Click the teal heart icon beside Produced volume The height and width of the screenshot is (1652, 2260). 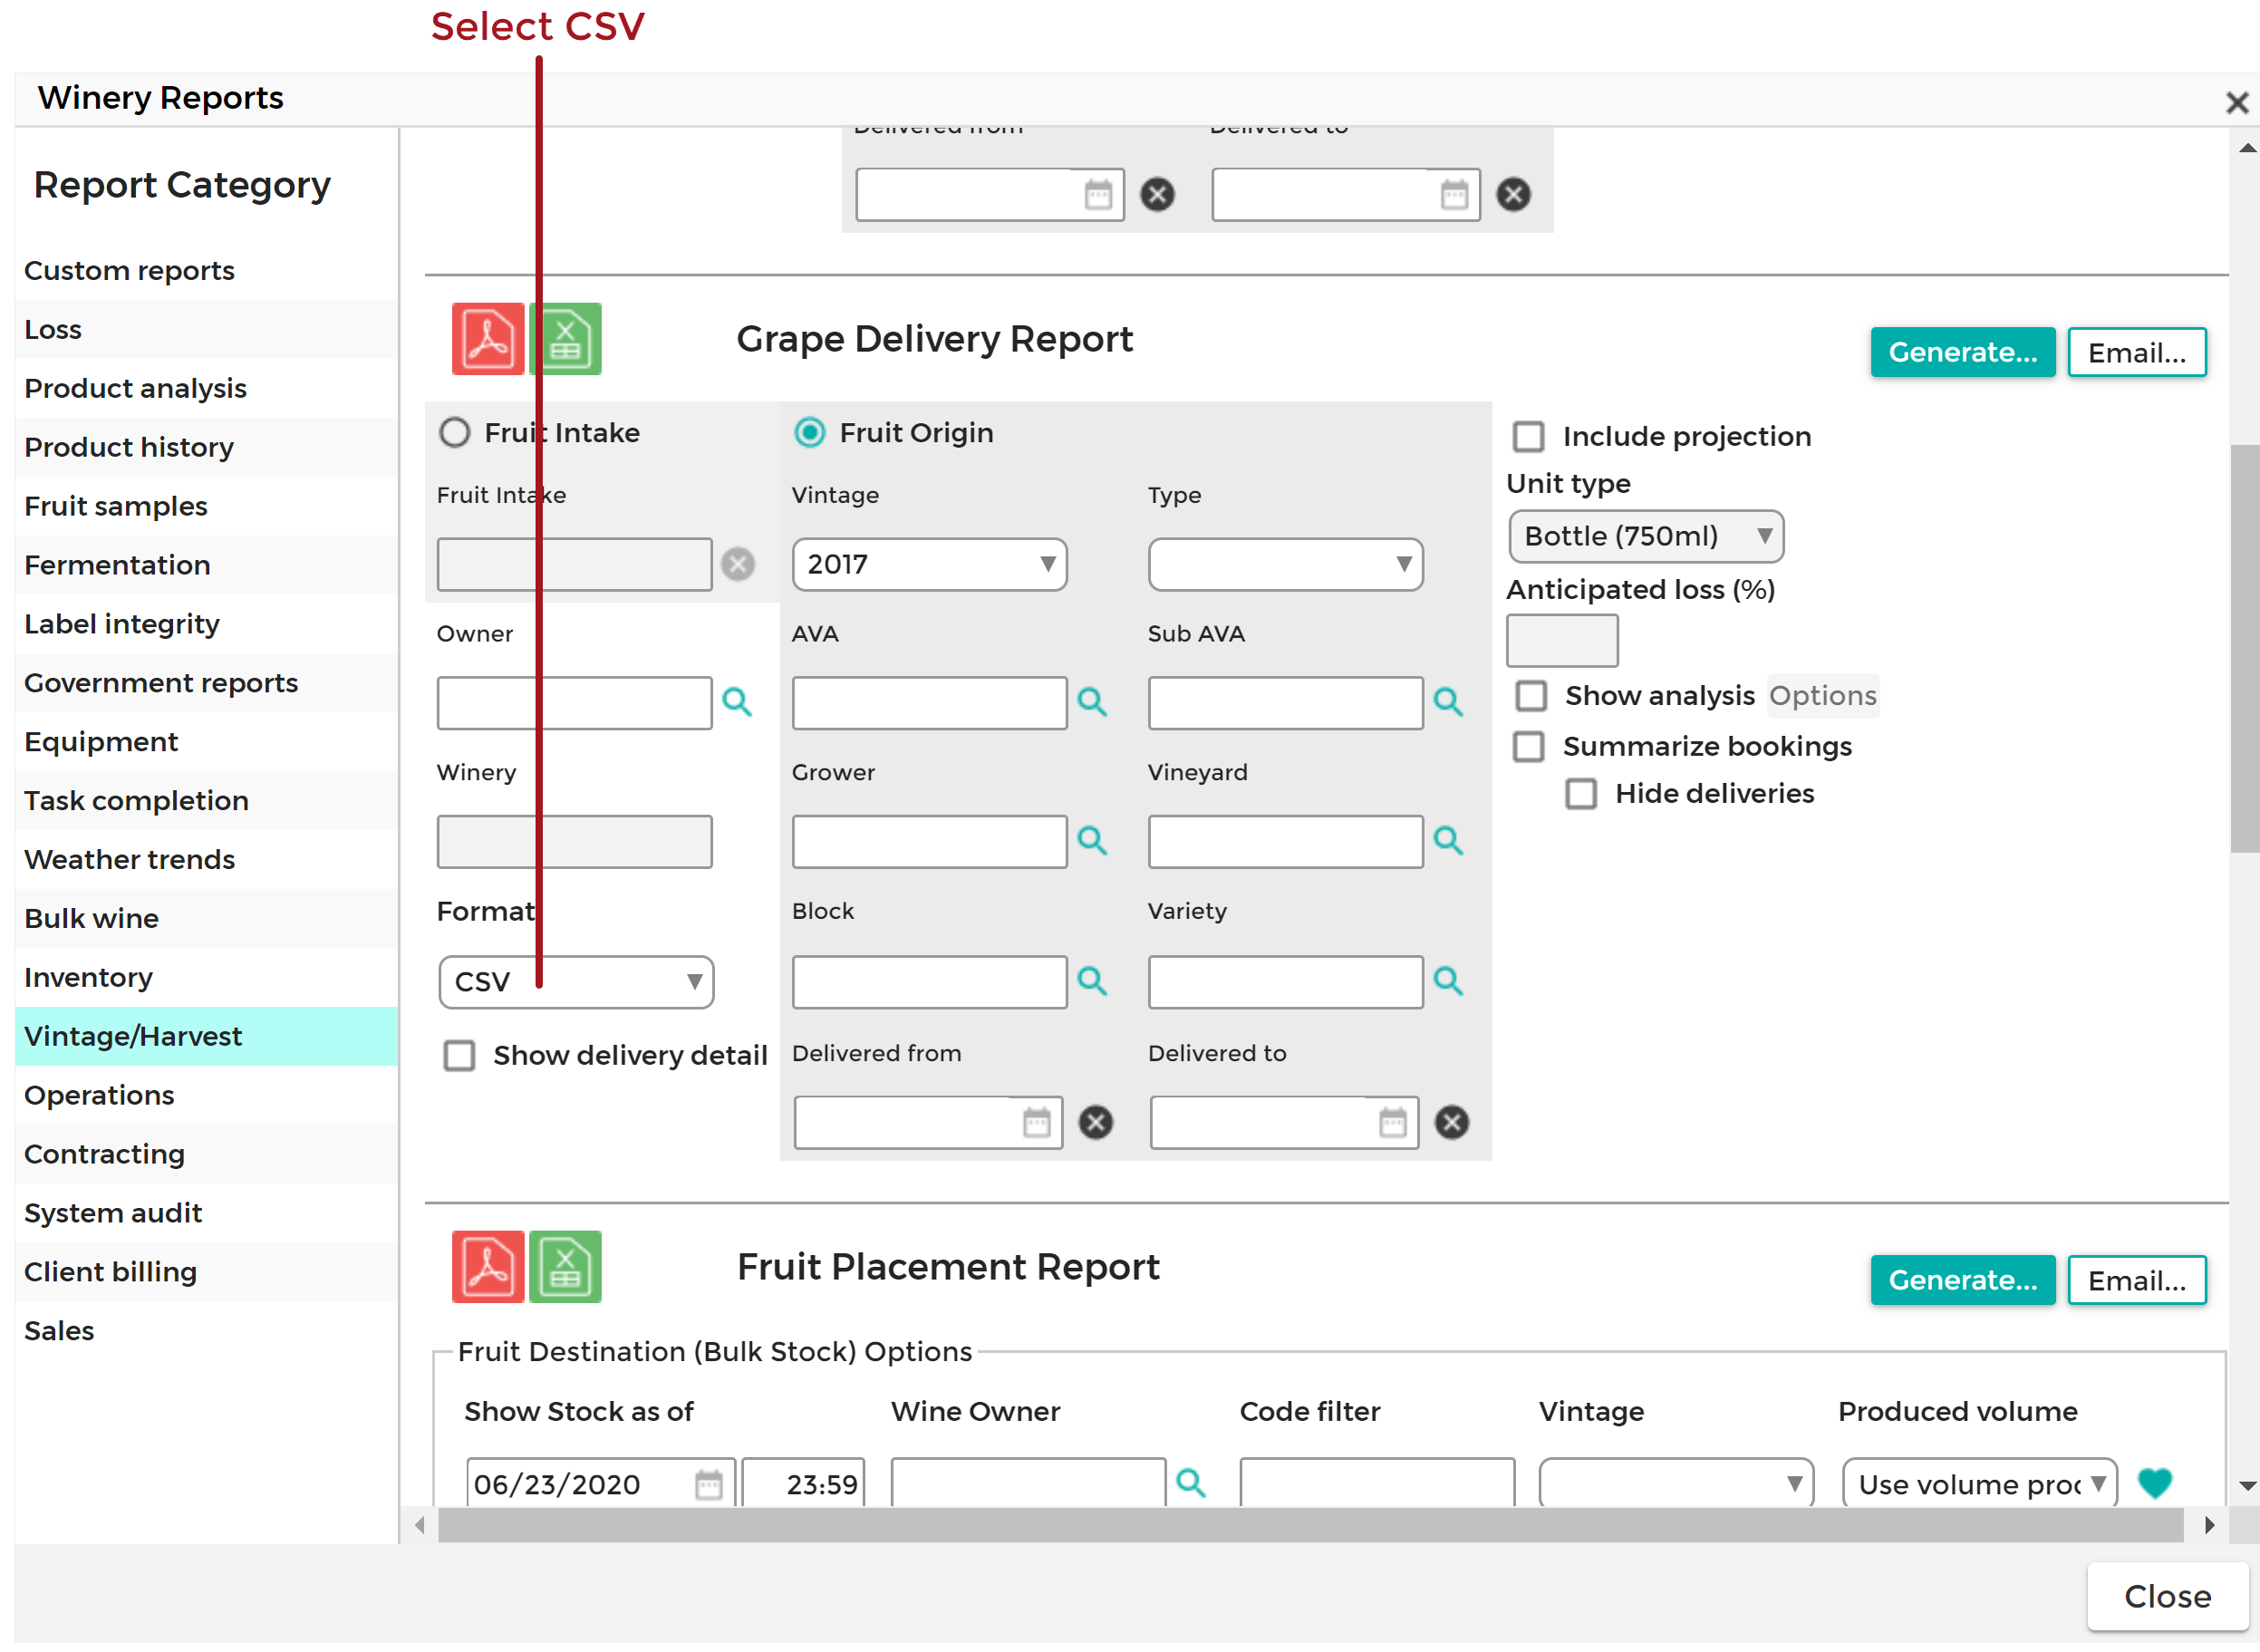click(x=2155, y=1483)
